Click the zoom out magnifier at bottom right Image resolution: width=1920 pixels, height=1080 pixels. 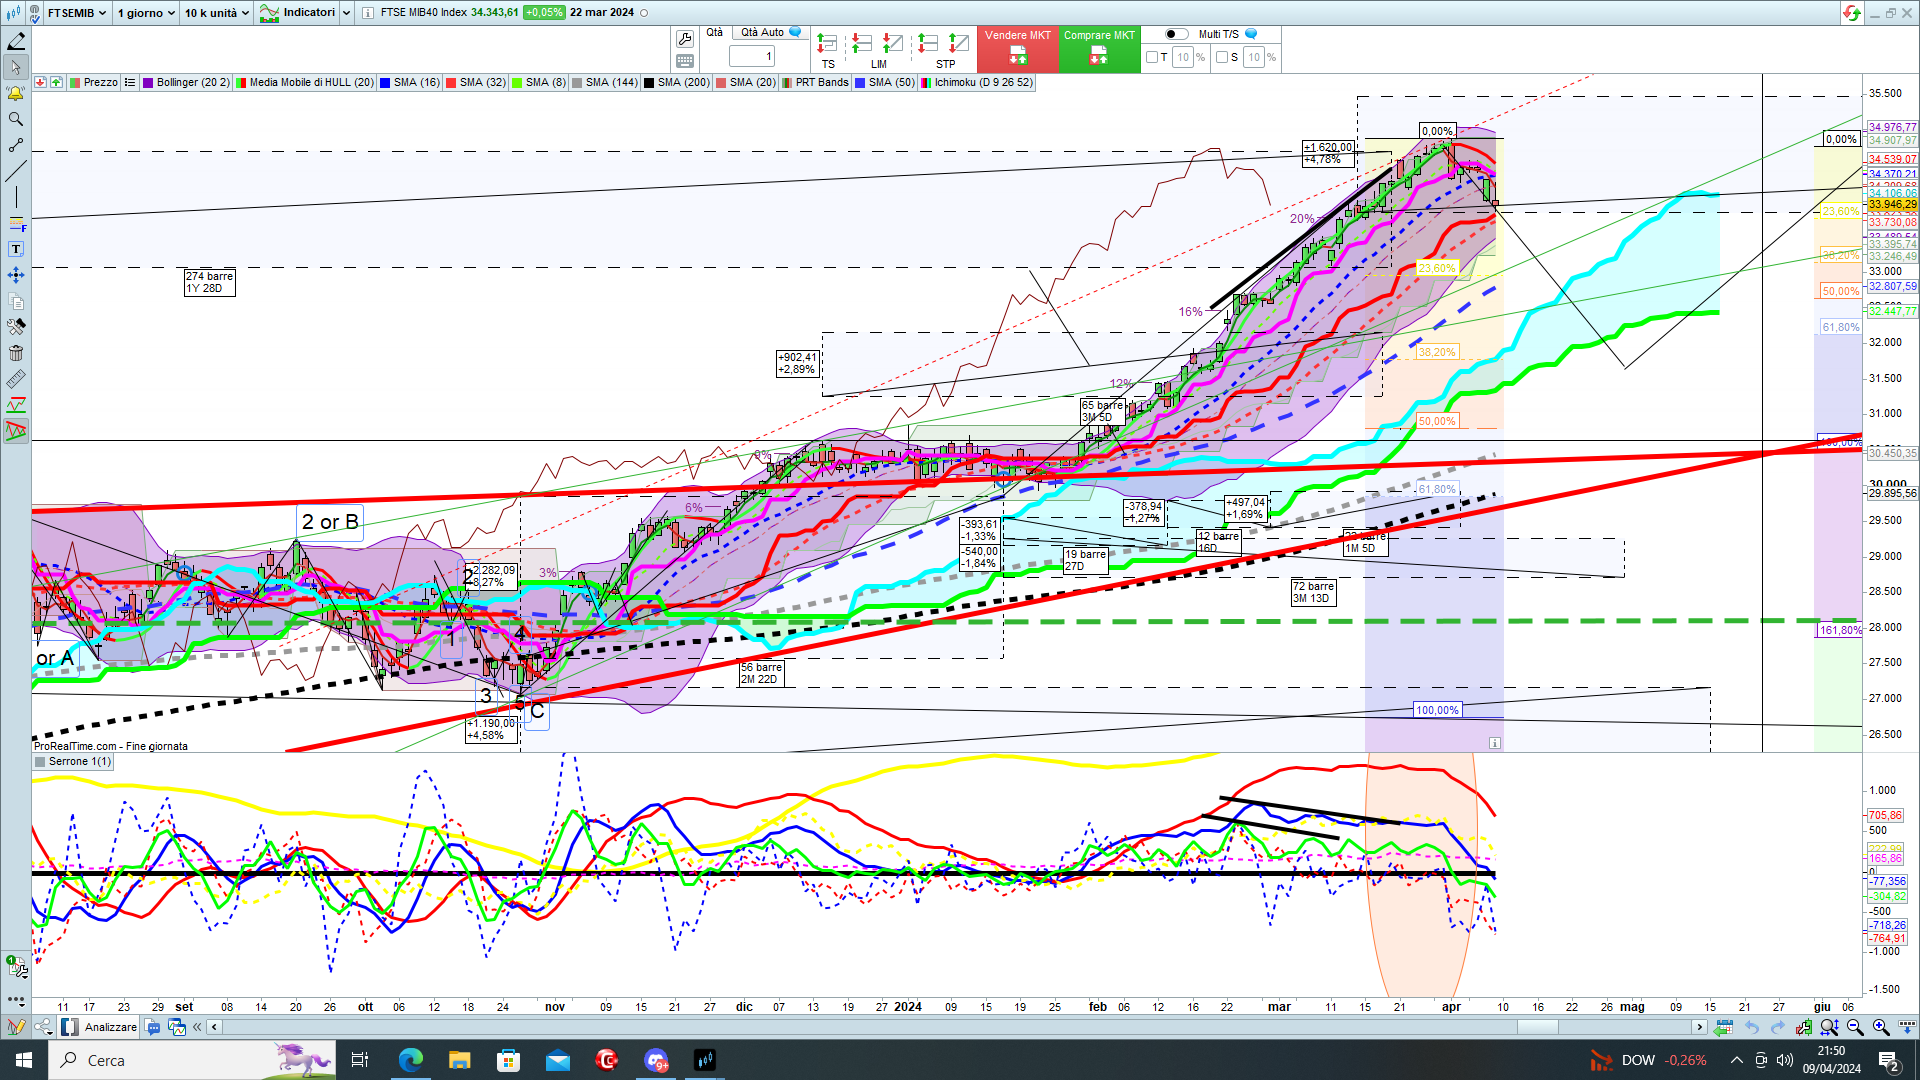(x=1855, y=1027)
